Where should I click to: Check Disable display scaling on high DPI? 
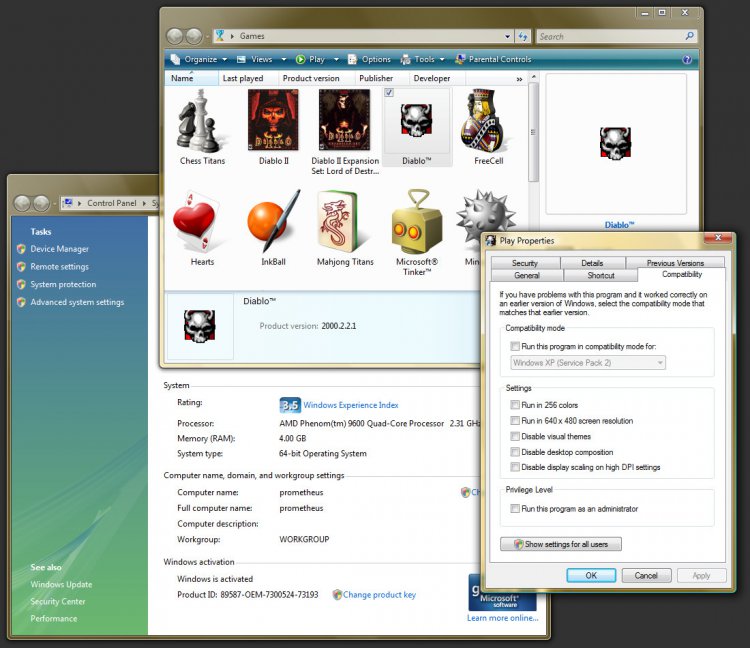click(515, 467)
